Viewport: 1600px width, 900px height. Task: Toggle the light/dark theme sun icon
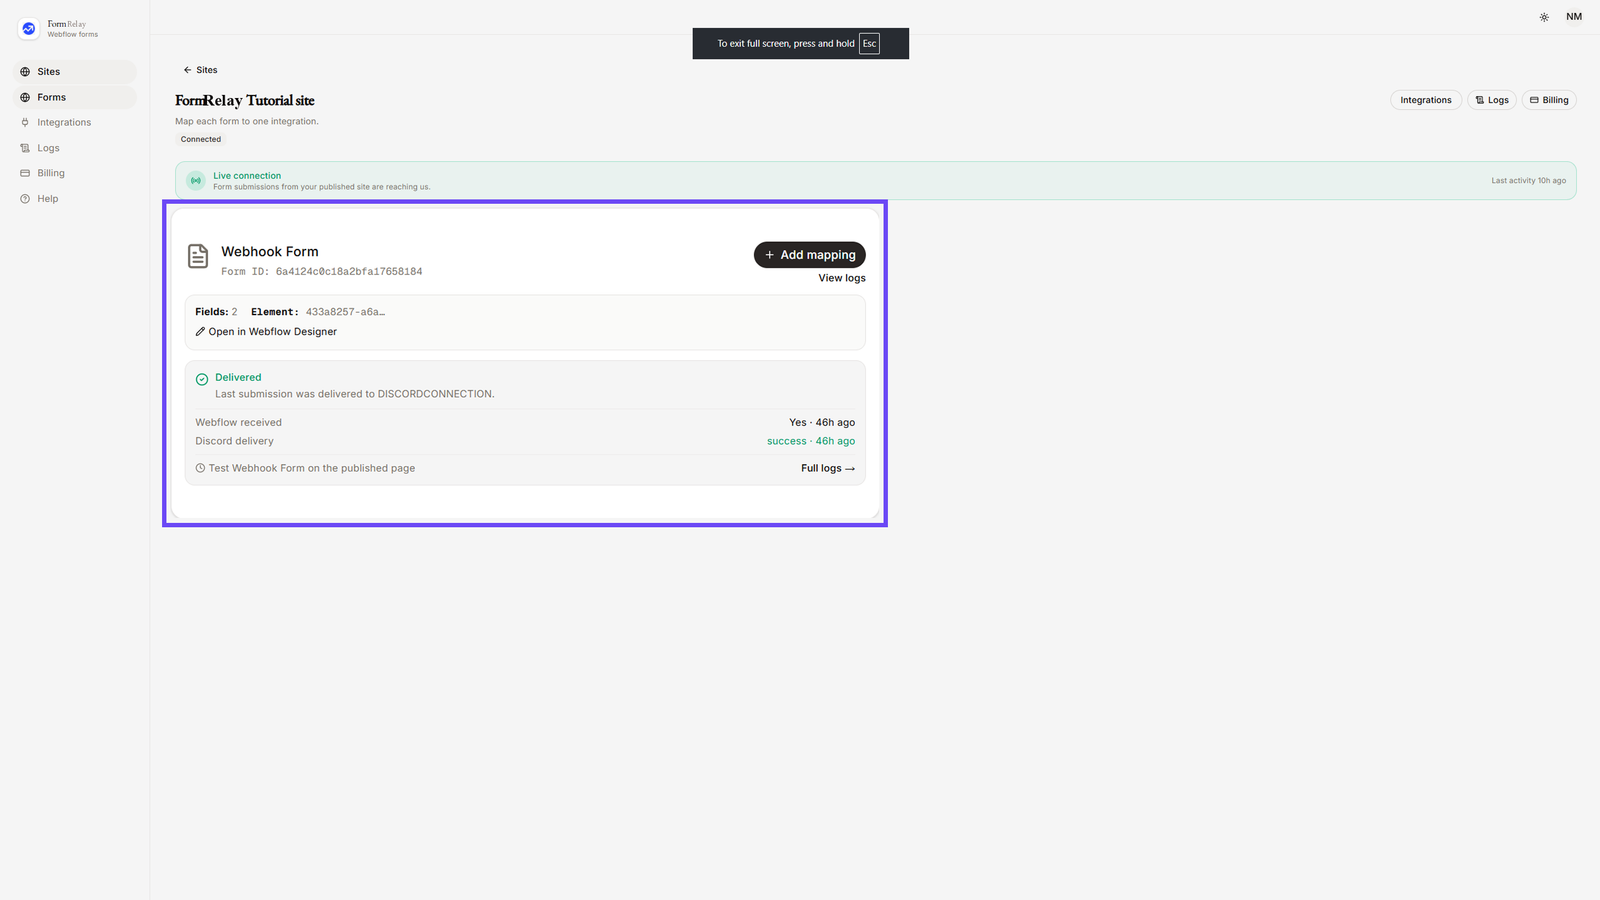pyautogui.click(x=1544, y=17)
